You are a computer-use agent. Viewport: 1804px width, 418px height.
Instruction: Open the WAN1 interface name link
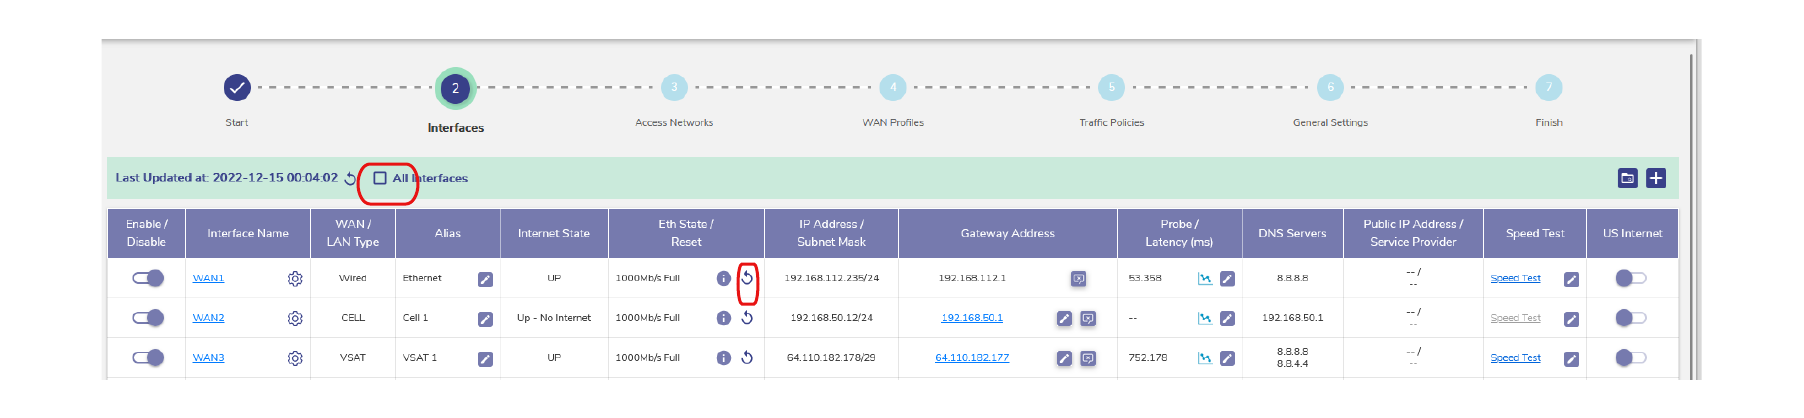coord(208,278)
